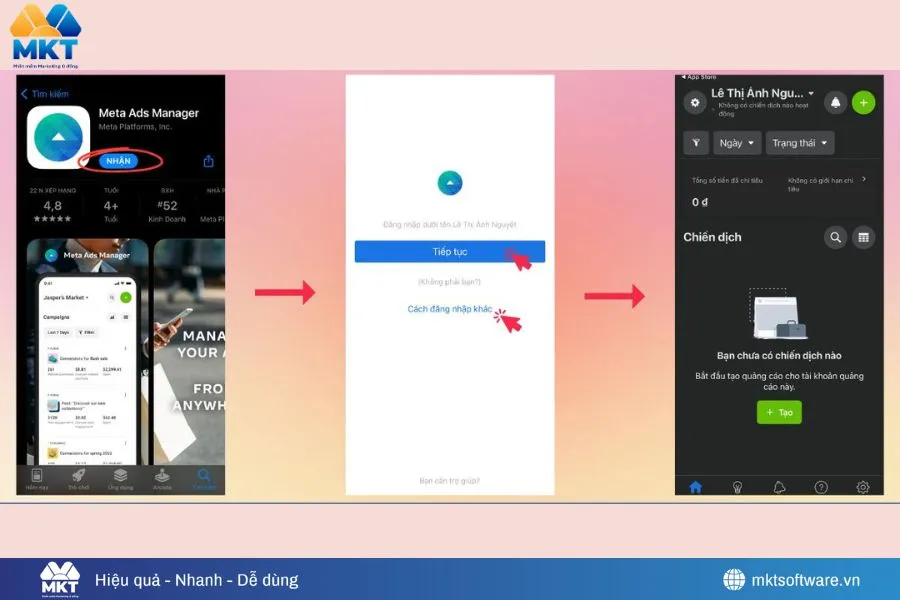Click the (Không phải bạn?) link

tap(449, 282)
